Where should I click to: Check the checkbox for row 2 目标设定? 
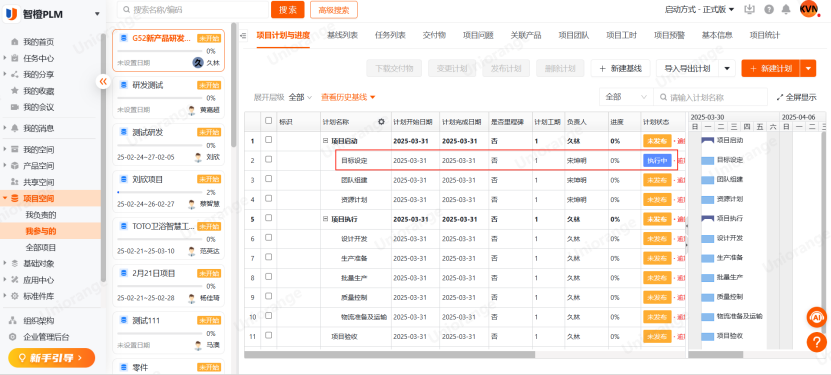[269, 159]
